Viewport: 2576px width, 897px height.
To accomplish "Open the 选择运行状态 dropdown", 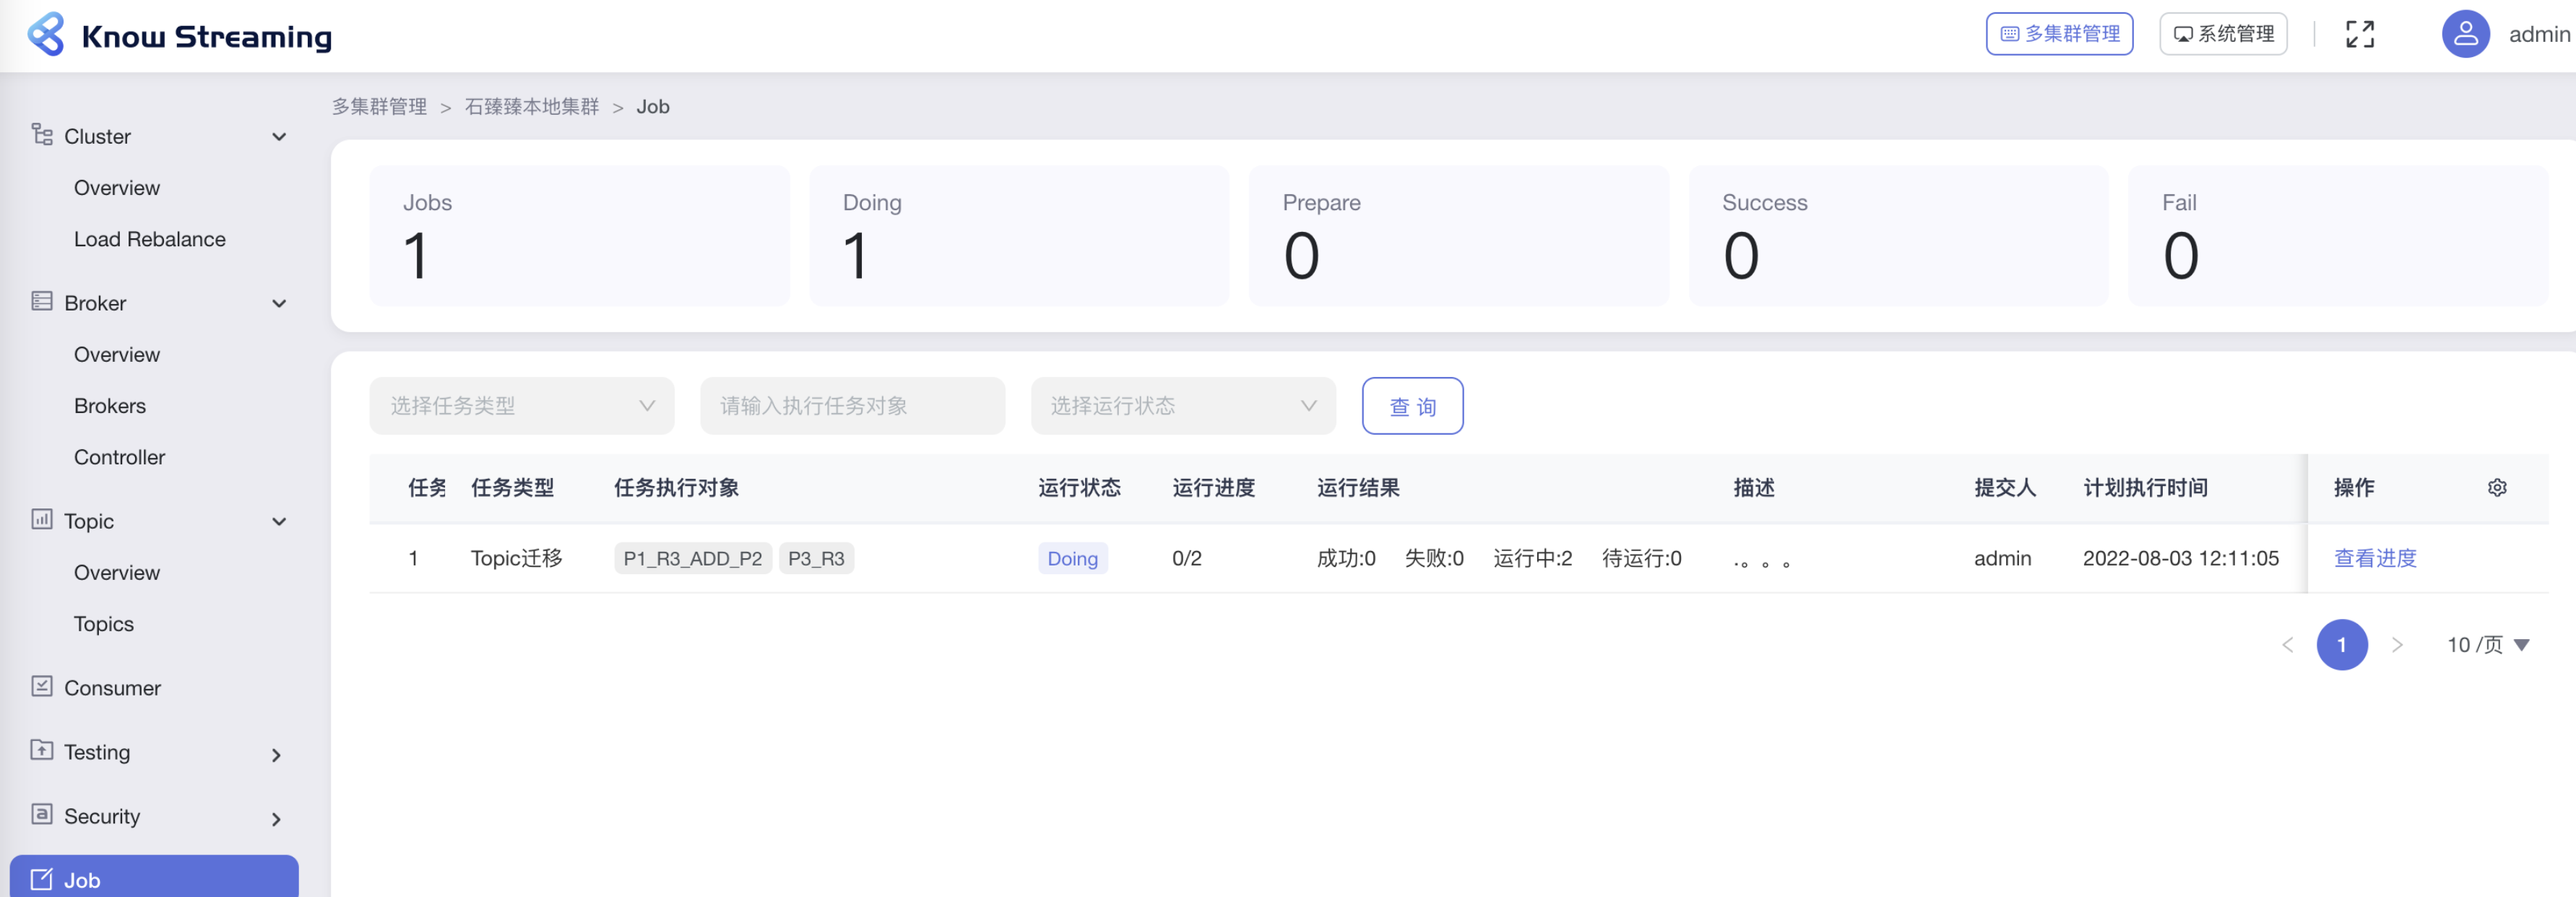I will coord(1183,406).
